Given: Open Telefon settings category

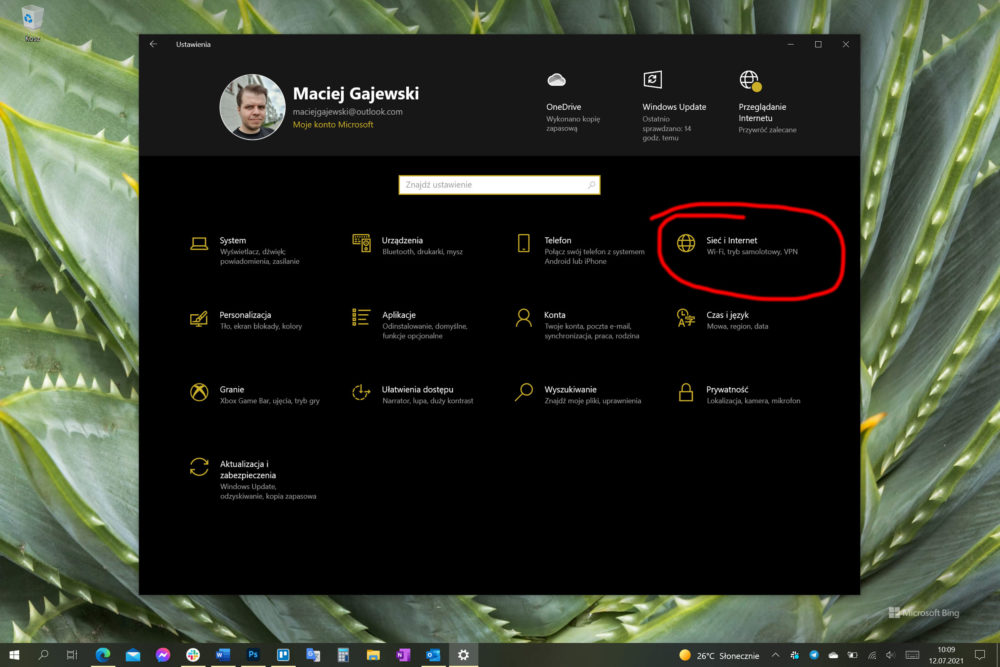Looking at the screenshot, I should tap(580, 250).
